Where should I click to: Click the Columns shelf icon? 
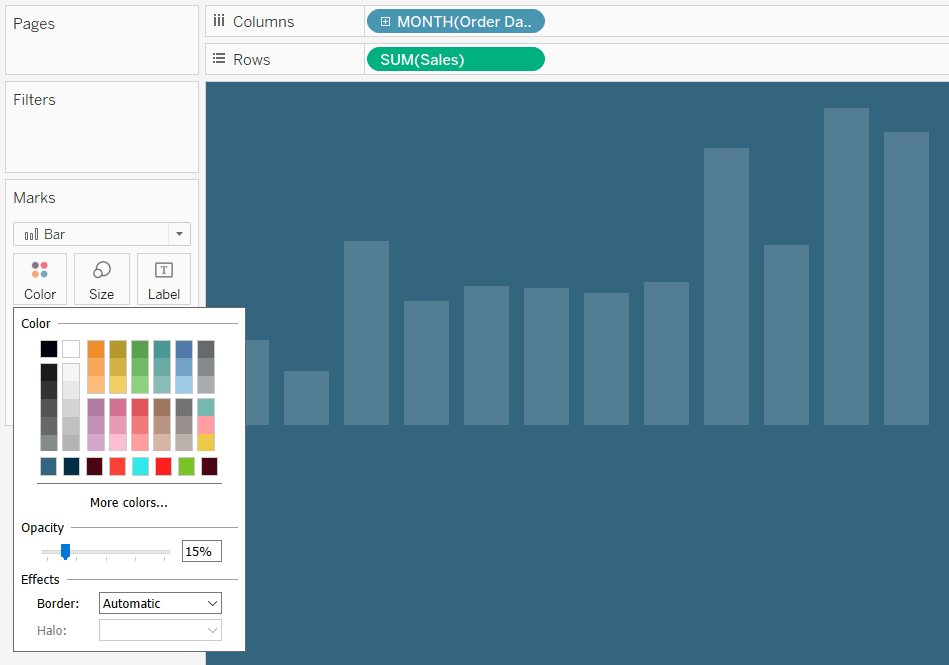(x=218, y=21)
